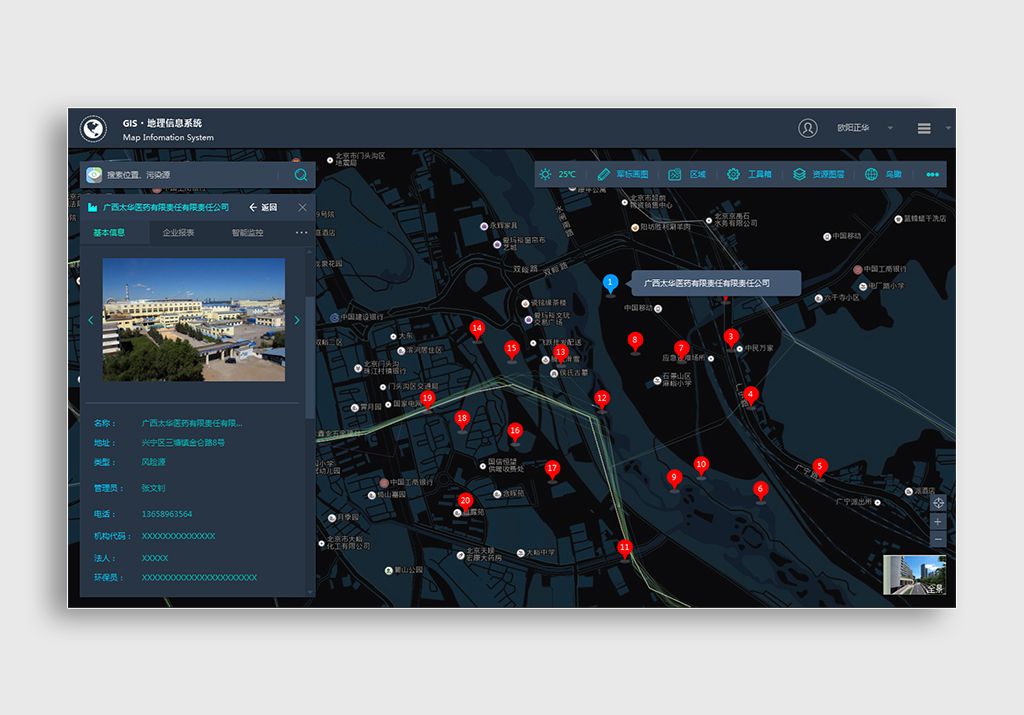Click the phone number 13658963564
Screen dimensions: 1024x715
pos(167,514)
